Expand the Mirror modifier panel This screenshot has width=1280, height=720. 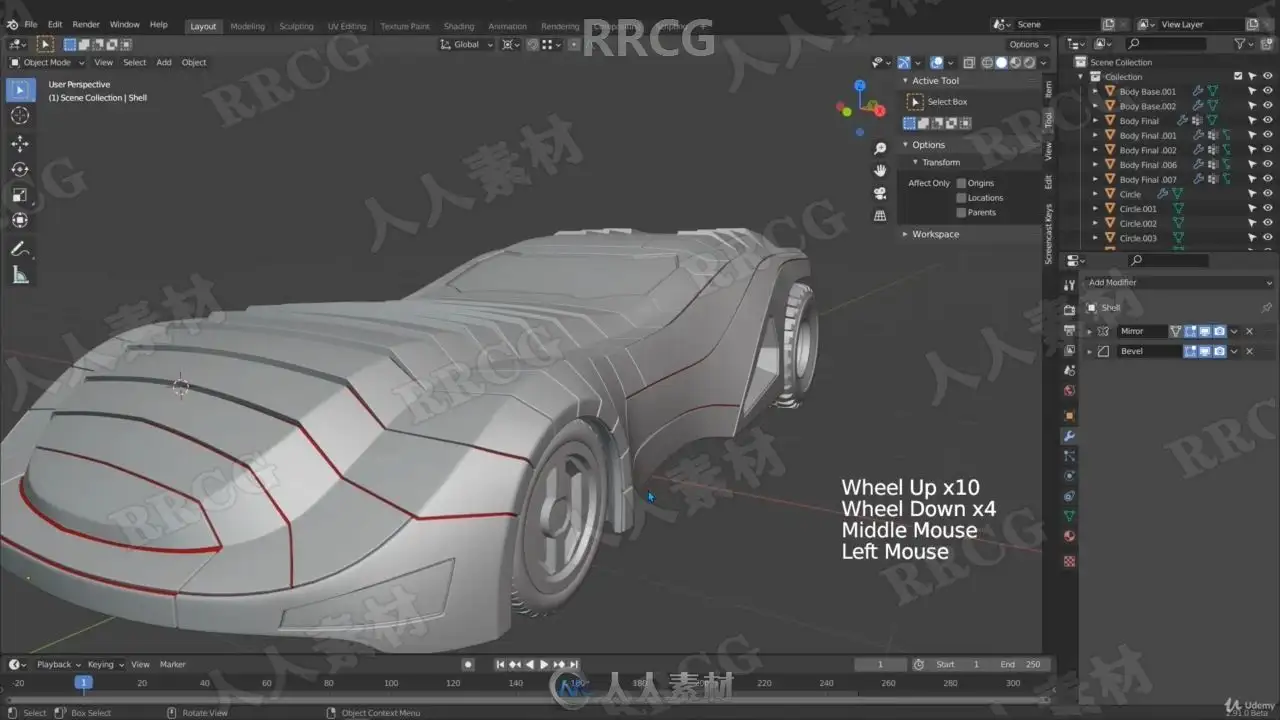(x=1090, y=331)
